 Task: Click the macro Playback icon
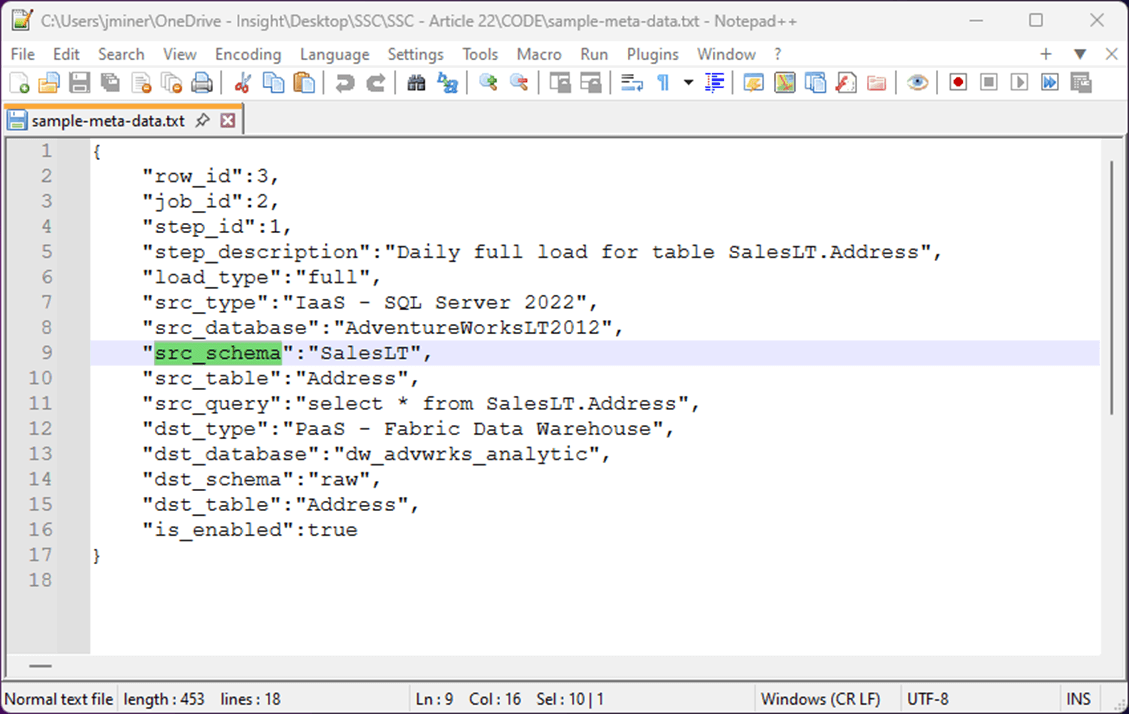click(x=1020, y=83)
